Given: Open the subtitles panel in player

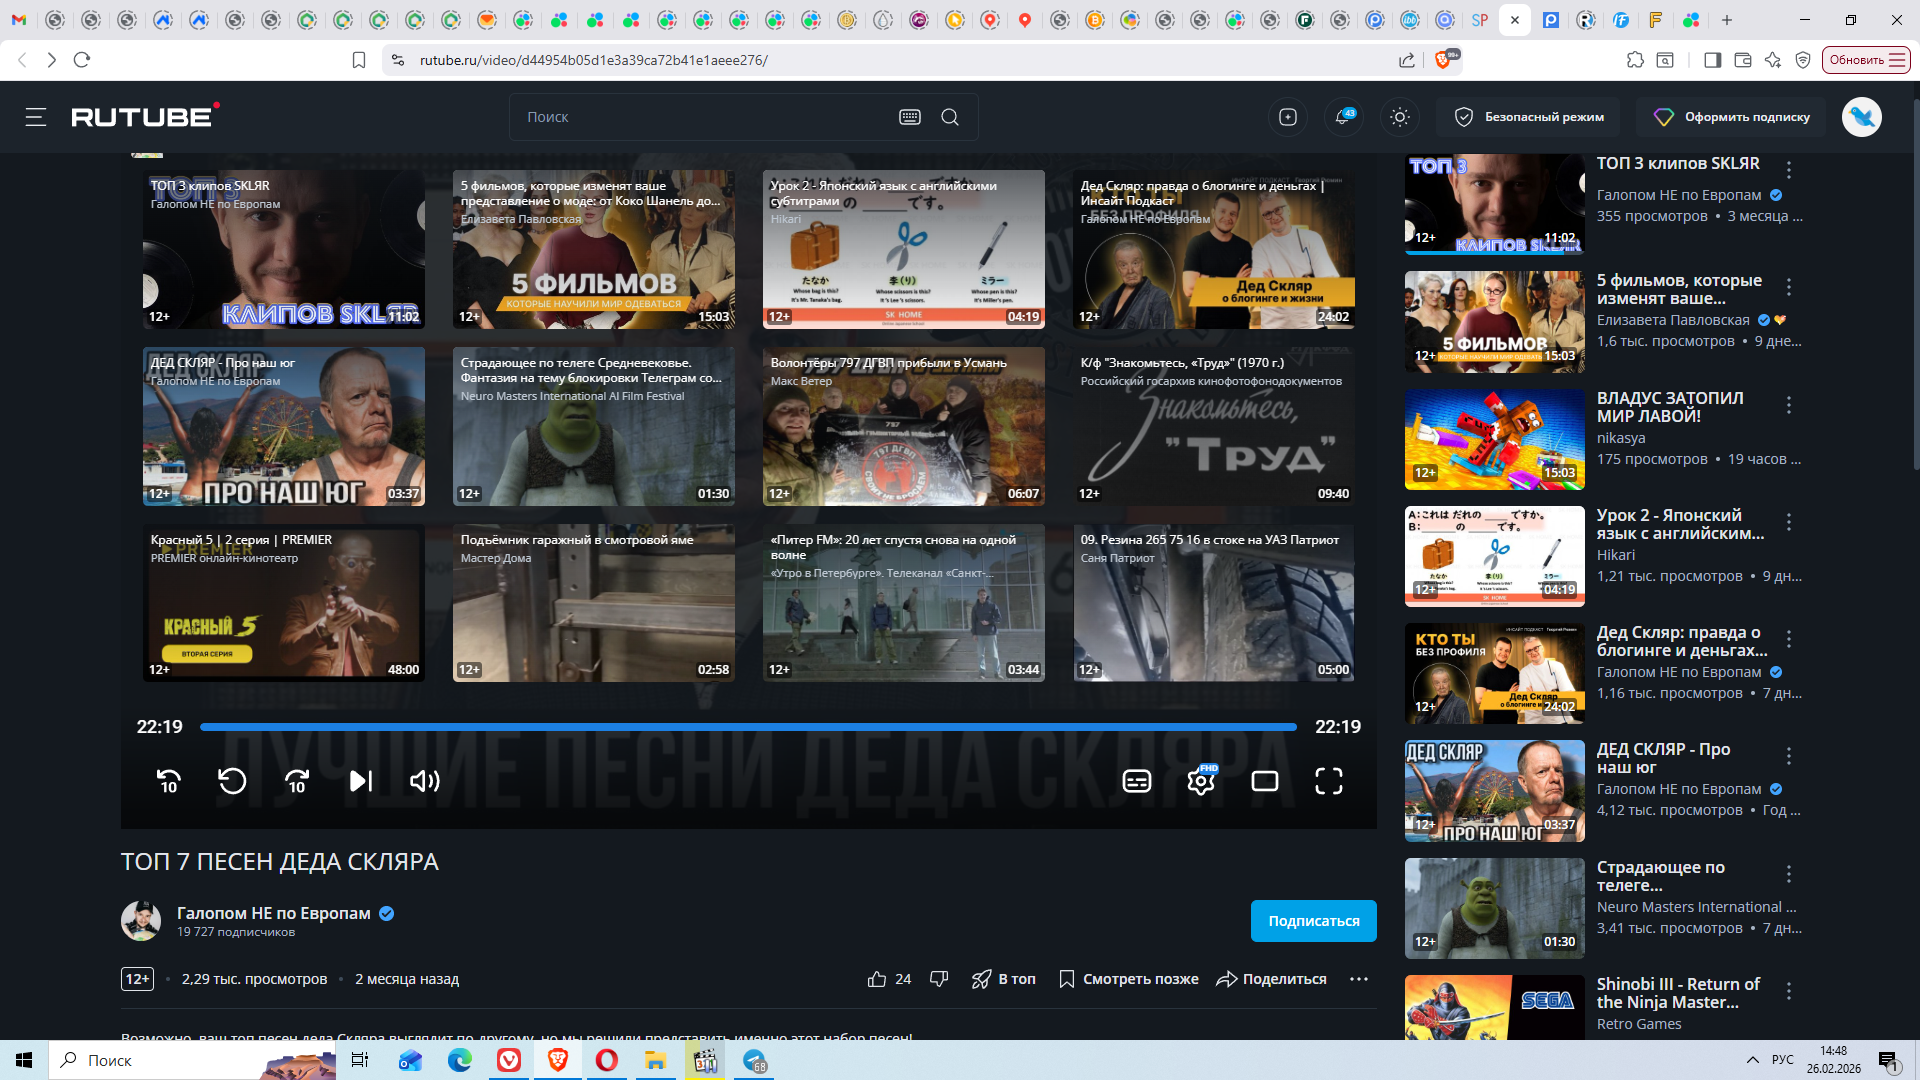Looking at the screenshot, I should click(x=1137, y=781).
